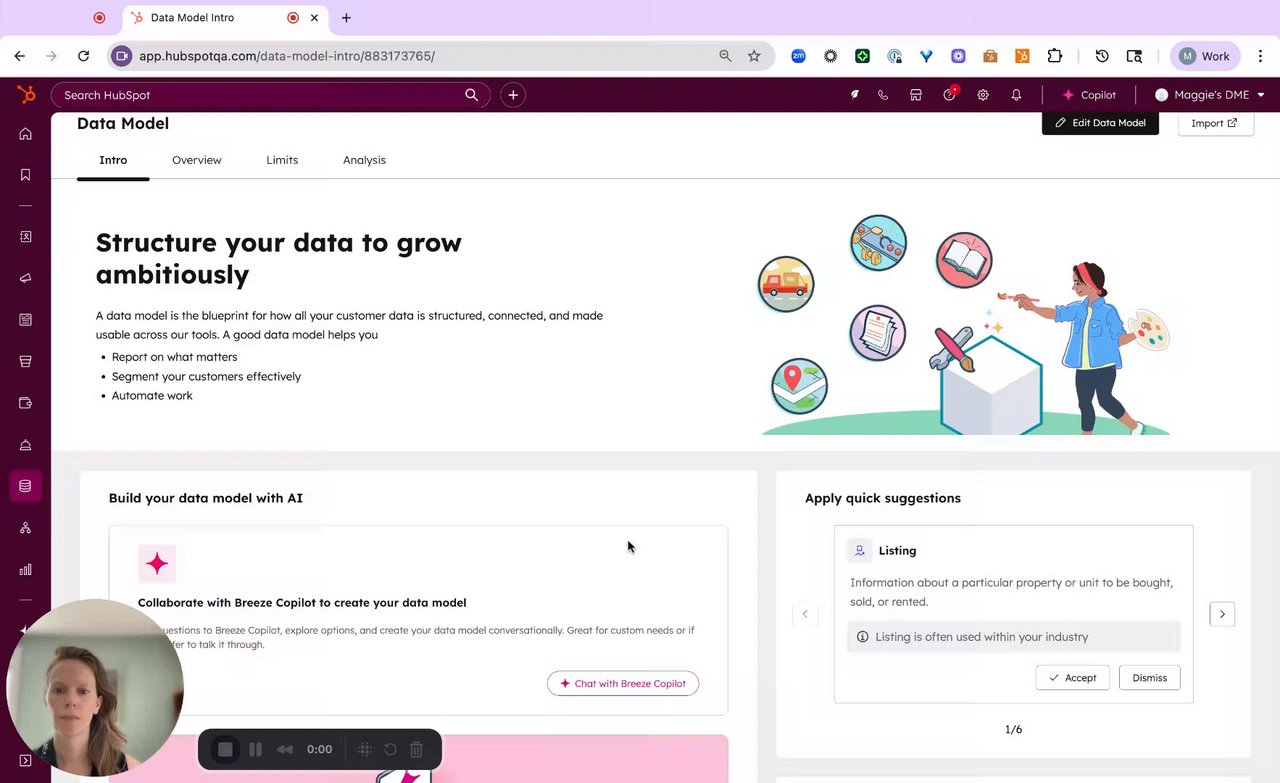Dismiss the Listing suggestion
The height and width of the screenshot is (783, 1280).
[1149, 677]
